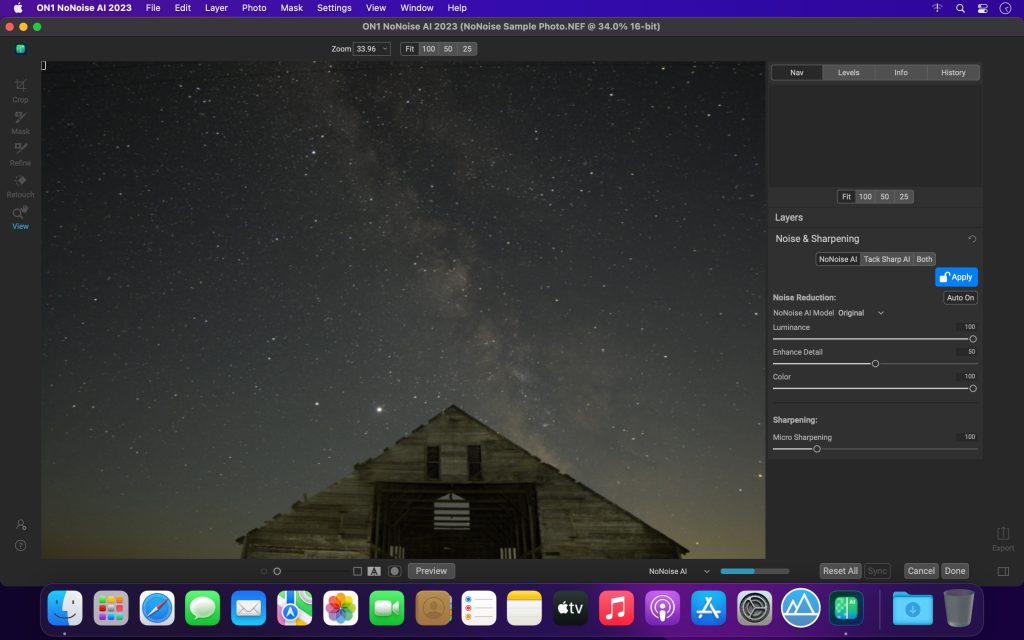Click the Apply button

click(x=956, y=277)
